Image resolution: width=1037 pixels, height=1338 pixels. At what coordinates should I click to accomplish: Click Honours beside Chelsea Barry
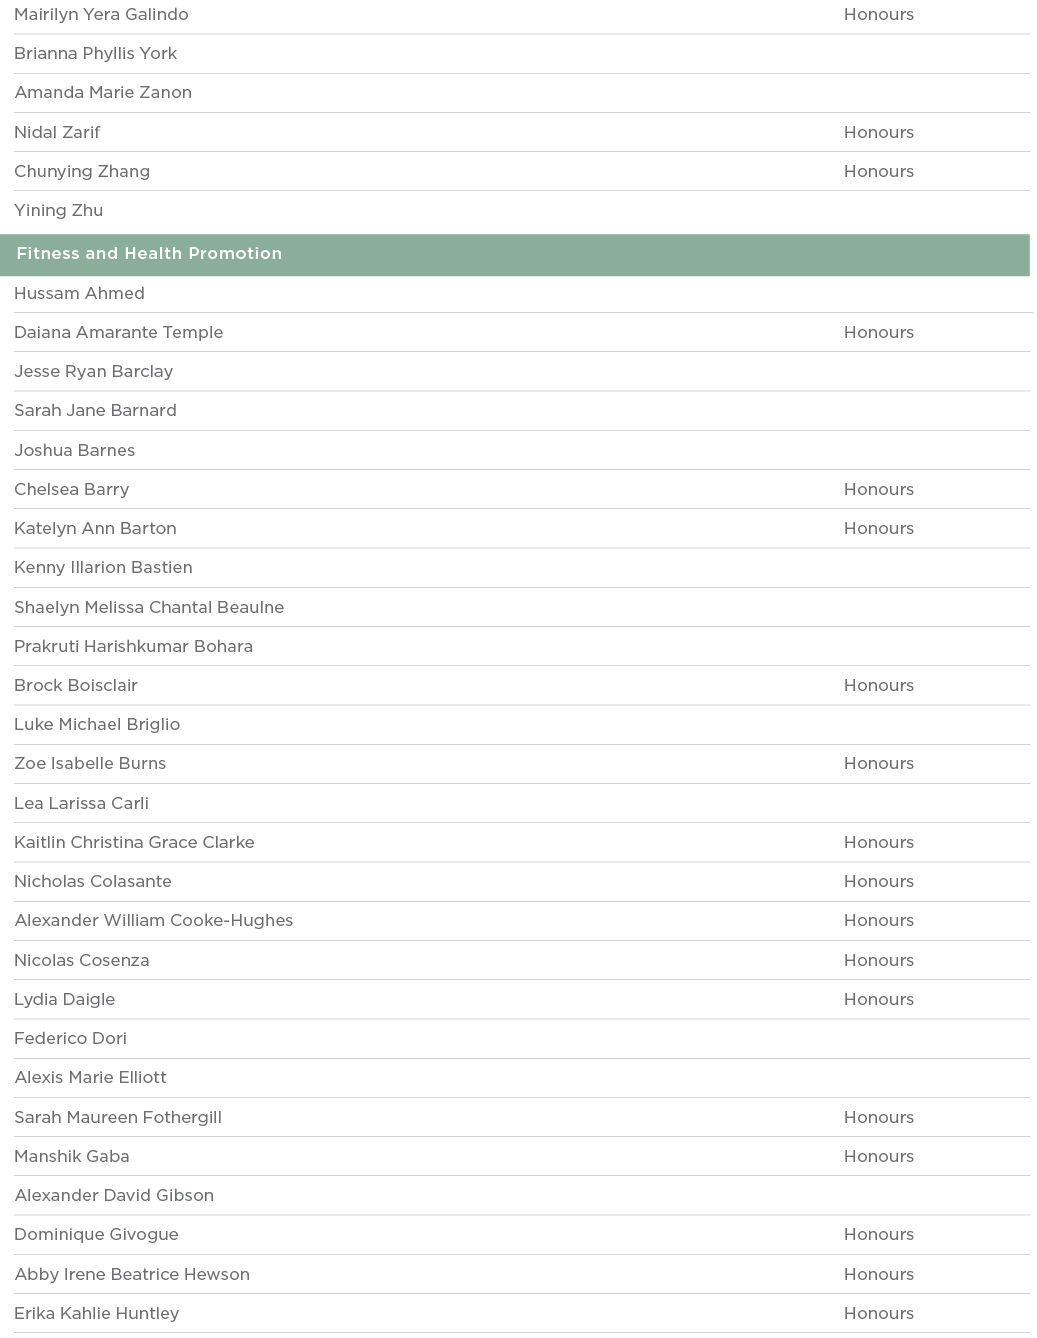click(878, 489)
